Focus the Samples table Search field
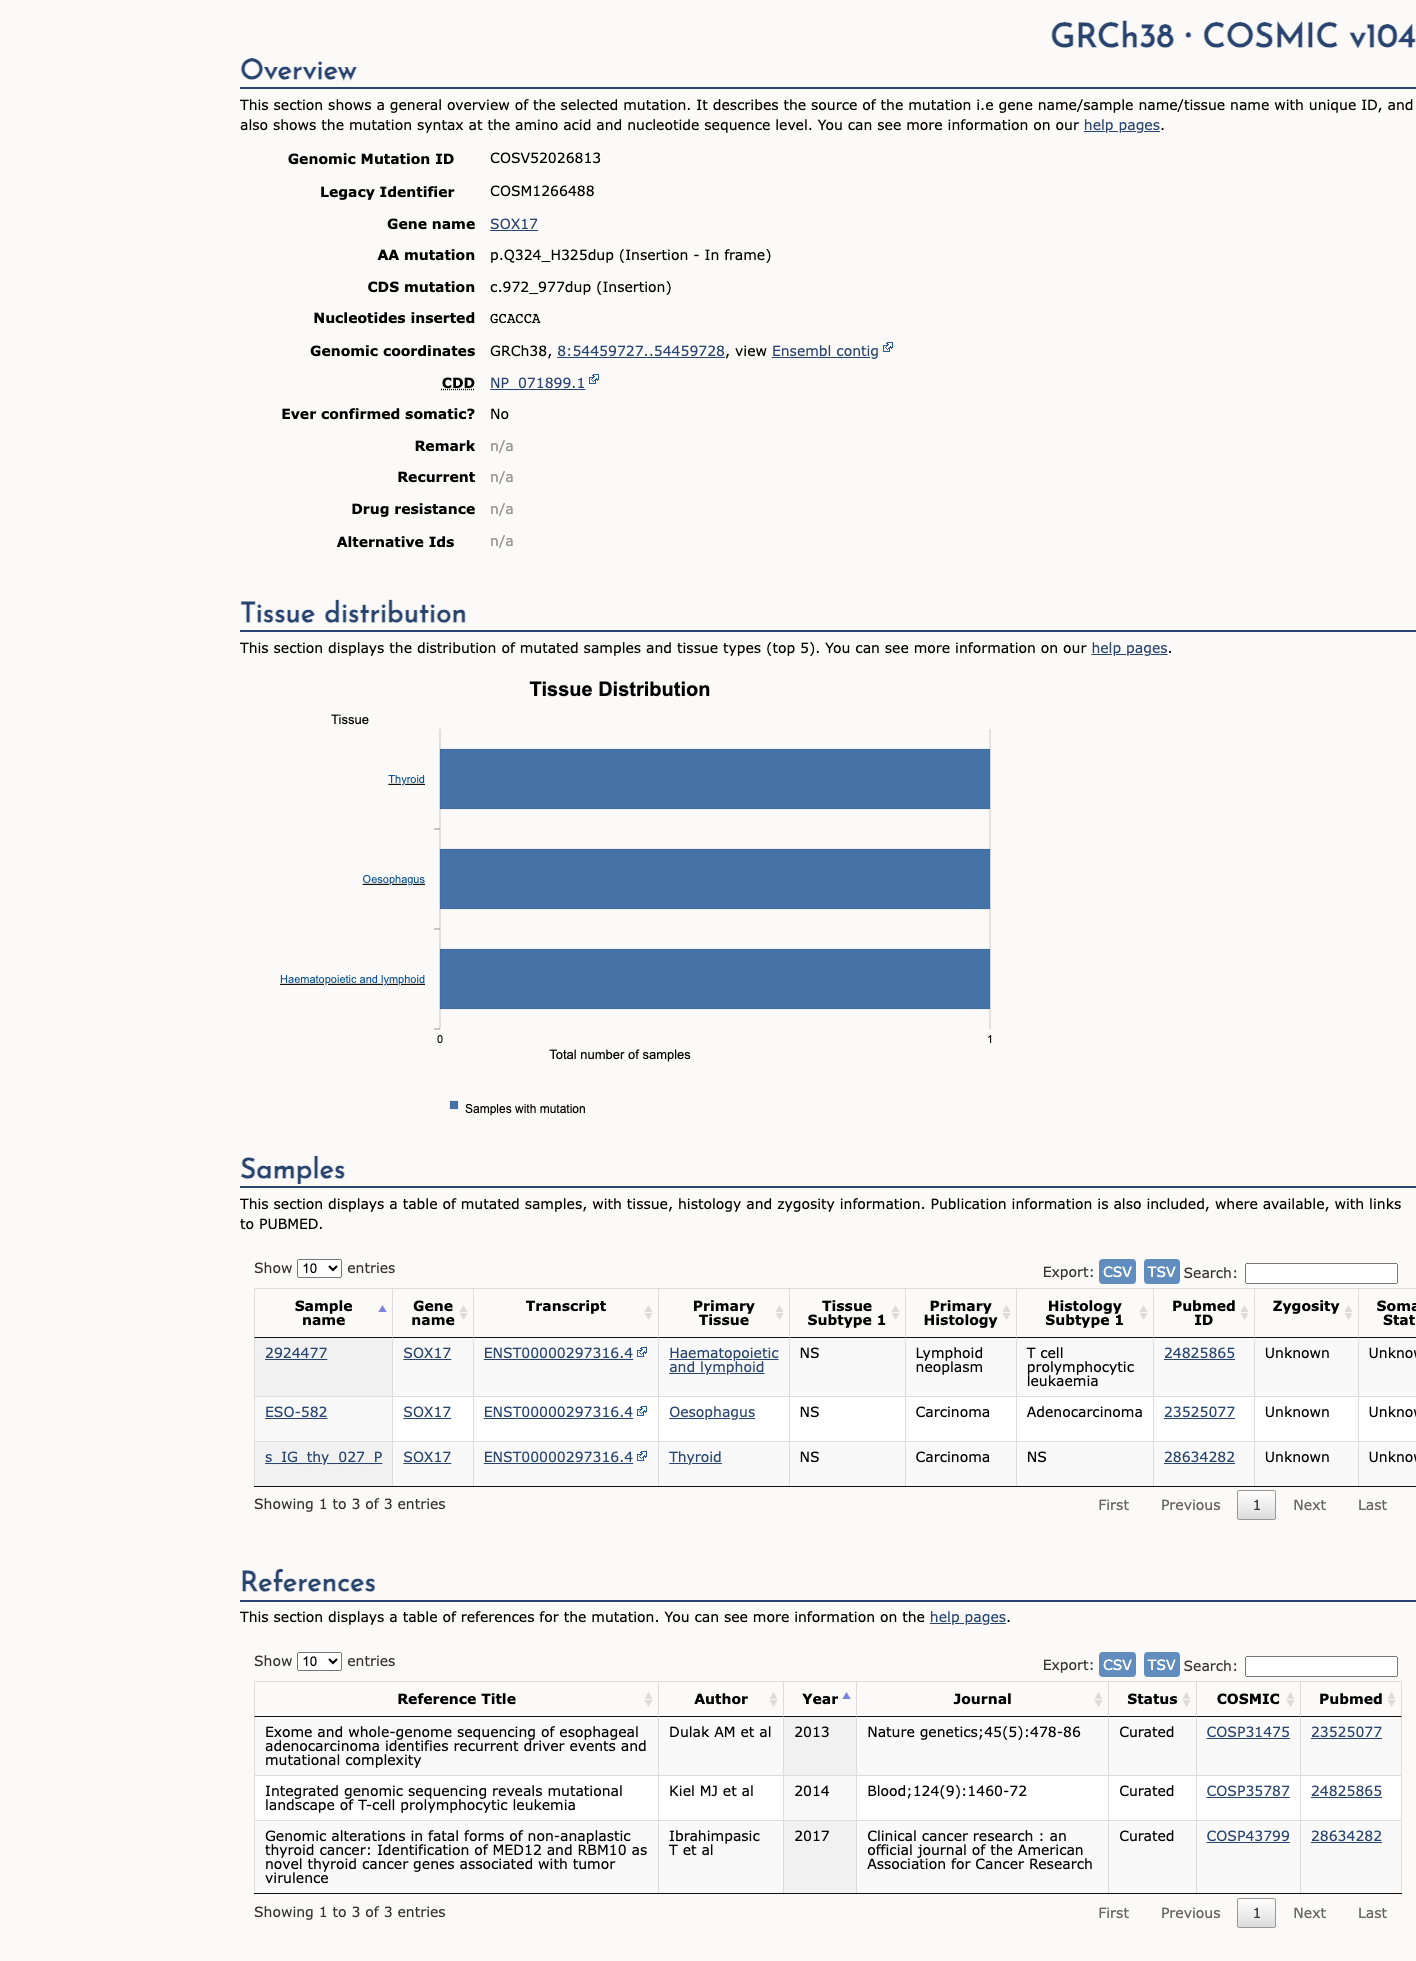Screen dimensions: 1416x1961 (1321, 1273)
